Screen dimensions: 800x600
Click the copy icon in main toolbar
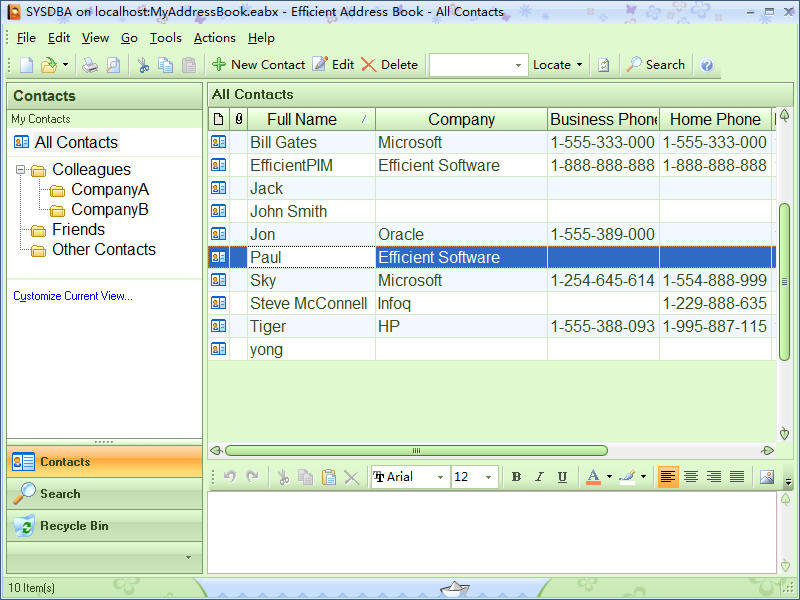[x=165, y=65]
